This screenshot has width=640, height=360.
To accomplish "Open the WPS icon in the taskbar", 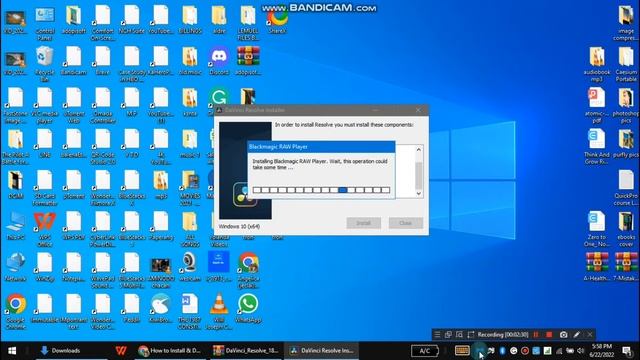I will coord(121,351).
